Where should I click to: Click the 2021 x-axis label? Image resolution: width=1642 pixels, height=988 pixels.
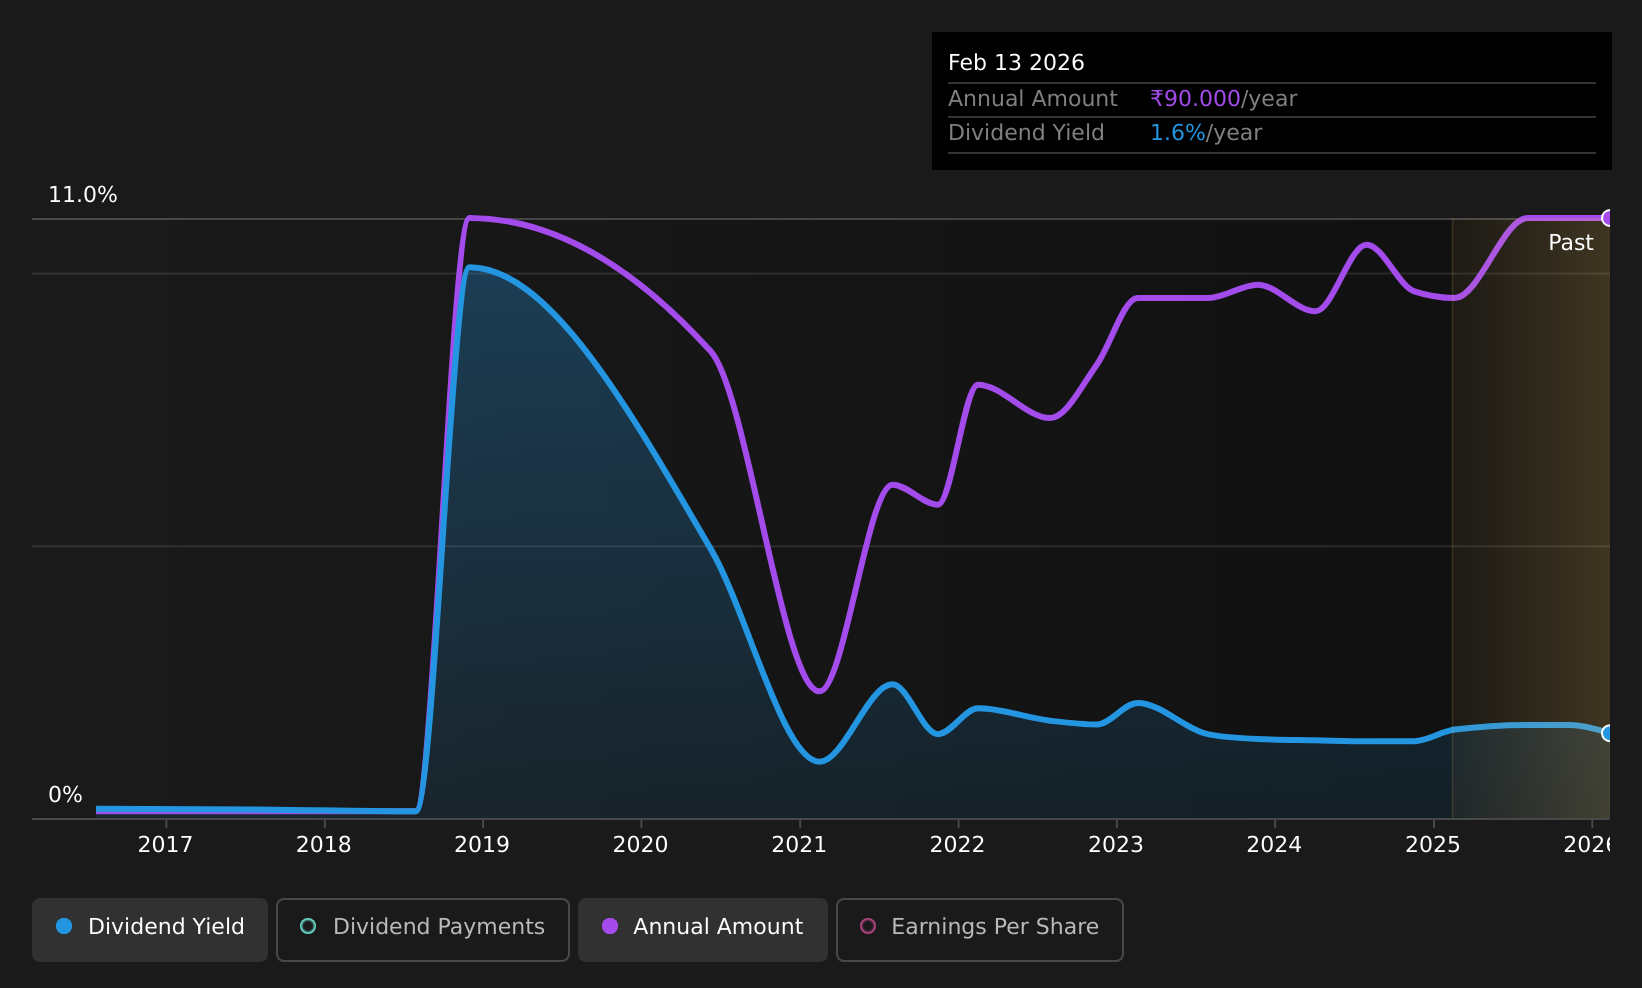click(x=799, y=845)
